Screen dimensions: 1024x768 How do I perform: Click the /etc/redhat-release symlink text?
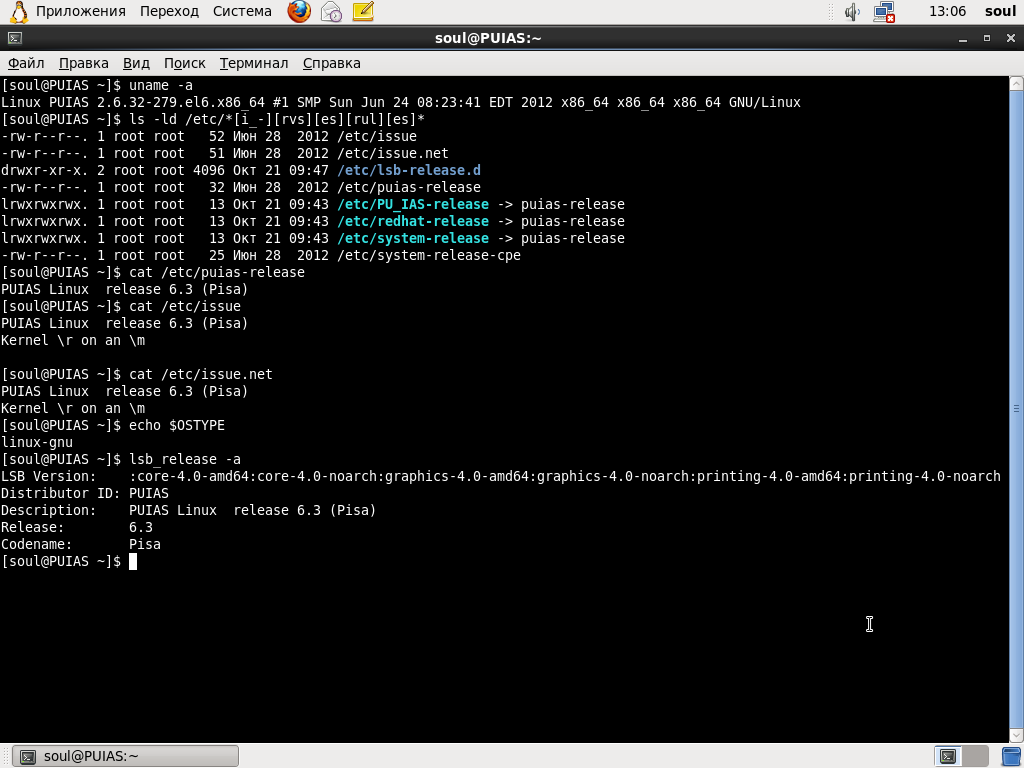413,221
